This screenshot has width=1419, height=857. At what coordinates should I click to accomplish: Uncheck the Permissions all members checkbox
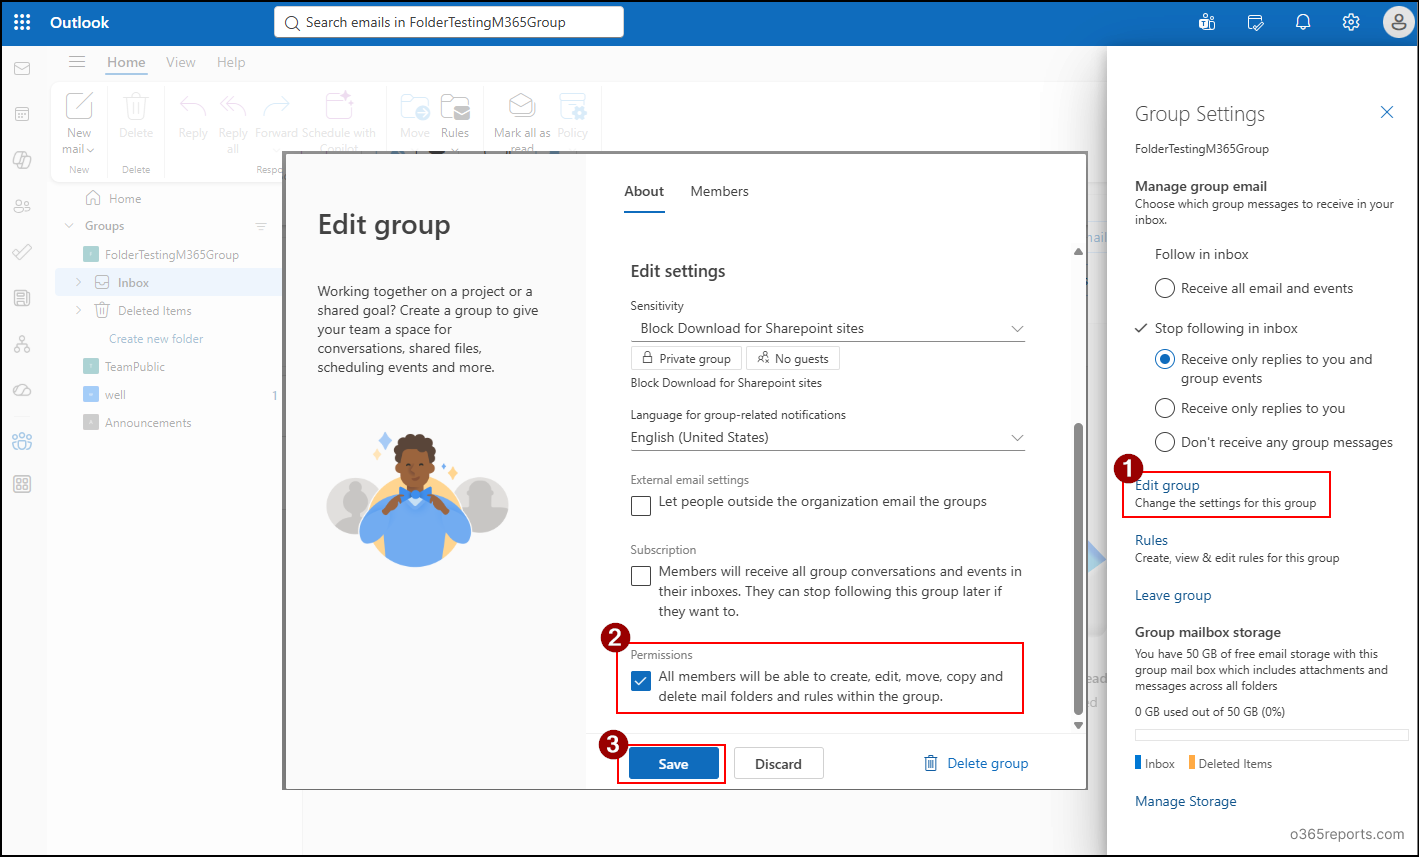pos(641,681)
